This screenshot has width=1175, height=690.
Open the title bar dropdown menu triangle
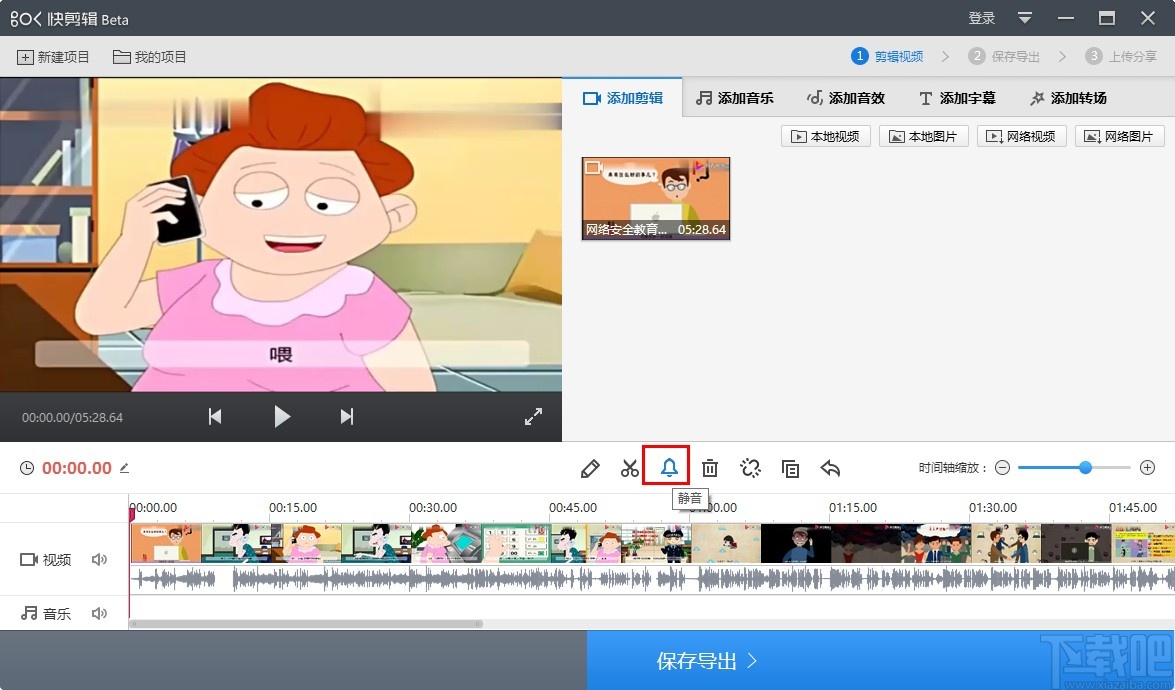pos(1025,18)
